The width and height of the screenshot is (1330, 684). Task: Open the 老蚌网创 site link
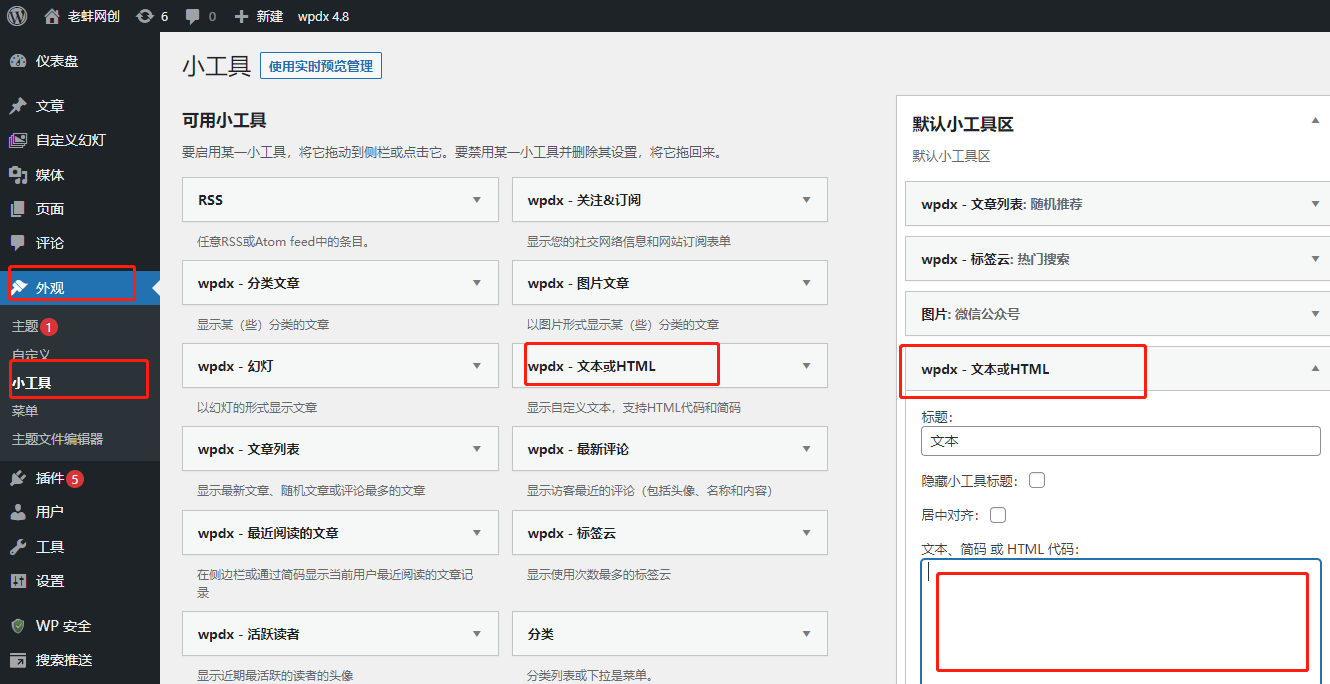pos(94,16)
